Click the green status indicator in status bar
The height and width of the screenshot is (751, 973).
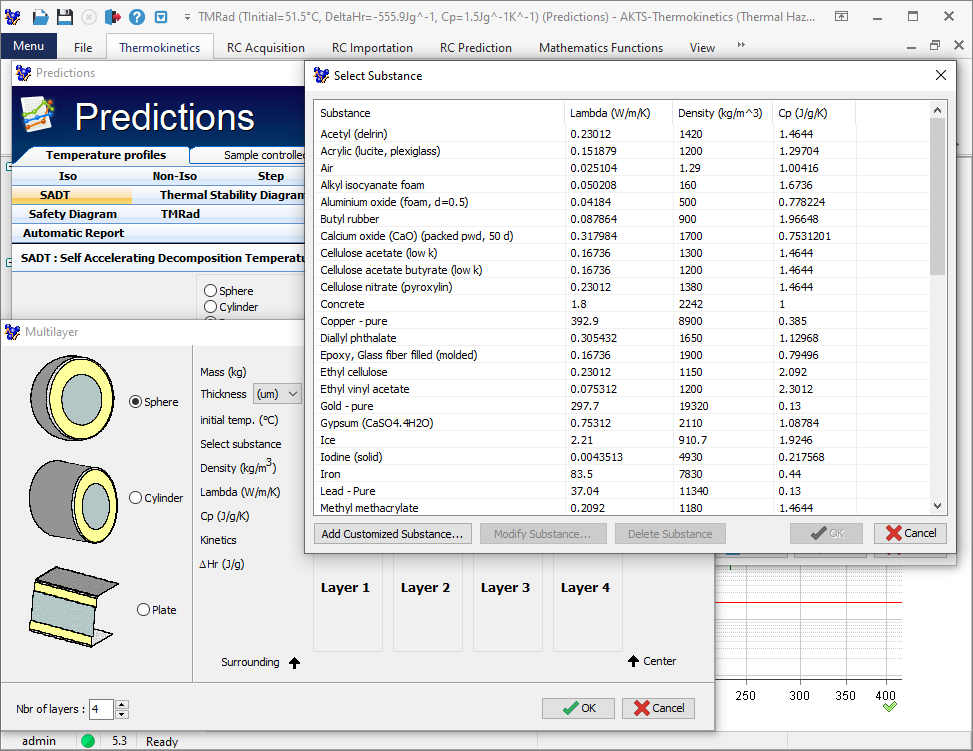click(88, 741)
